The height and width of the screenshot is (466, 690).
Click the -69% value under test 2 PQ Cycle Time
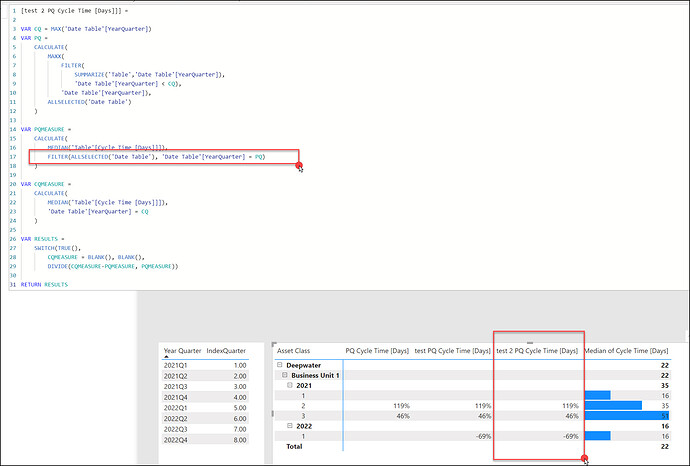pos(571,436)
